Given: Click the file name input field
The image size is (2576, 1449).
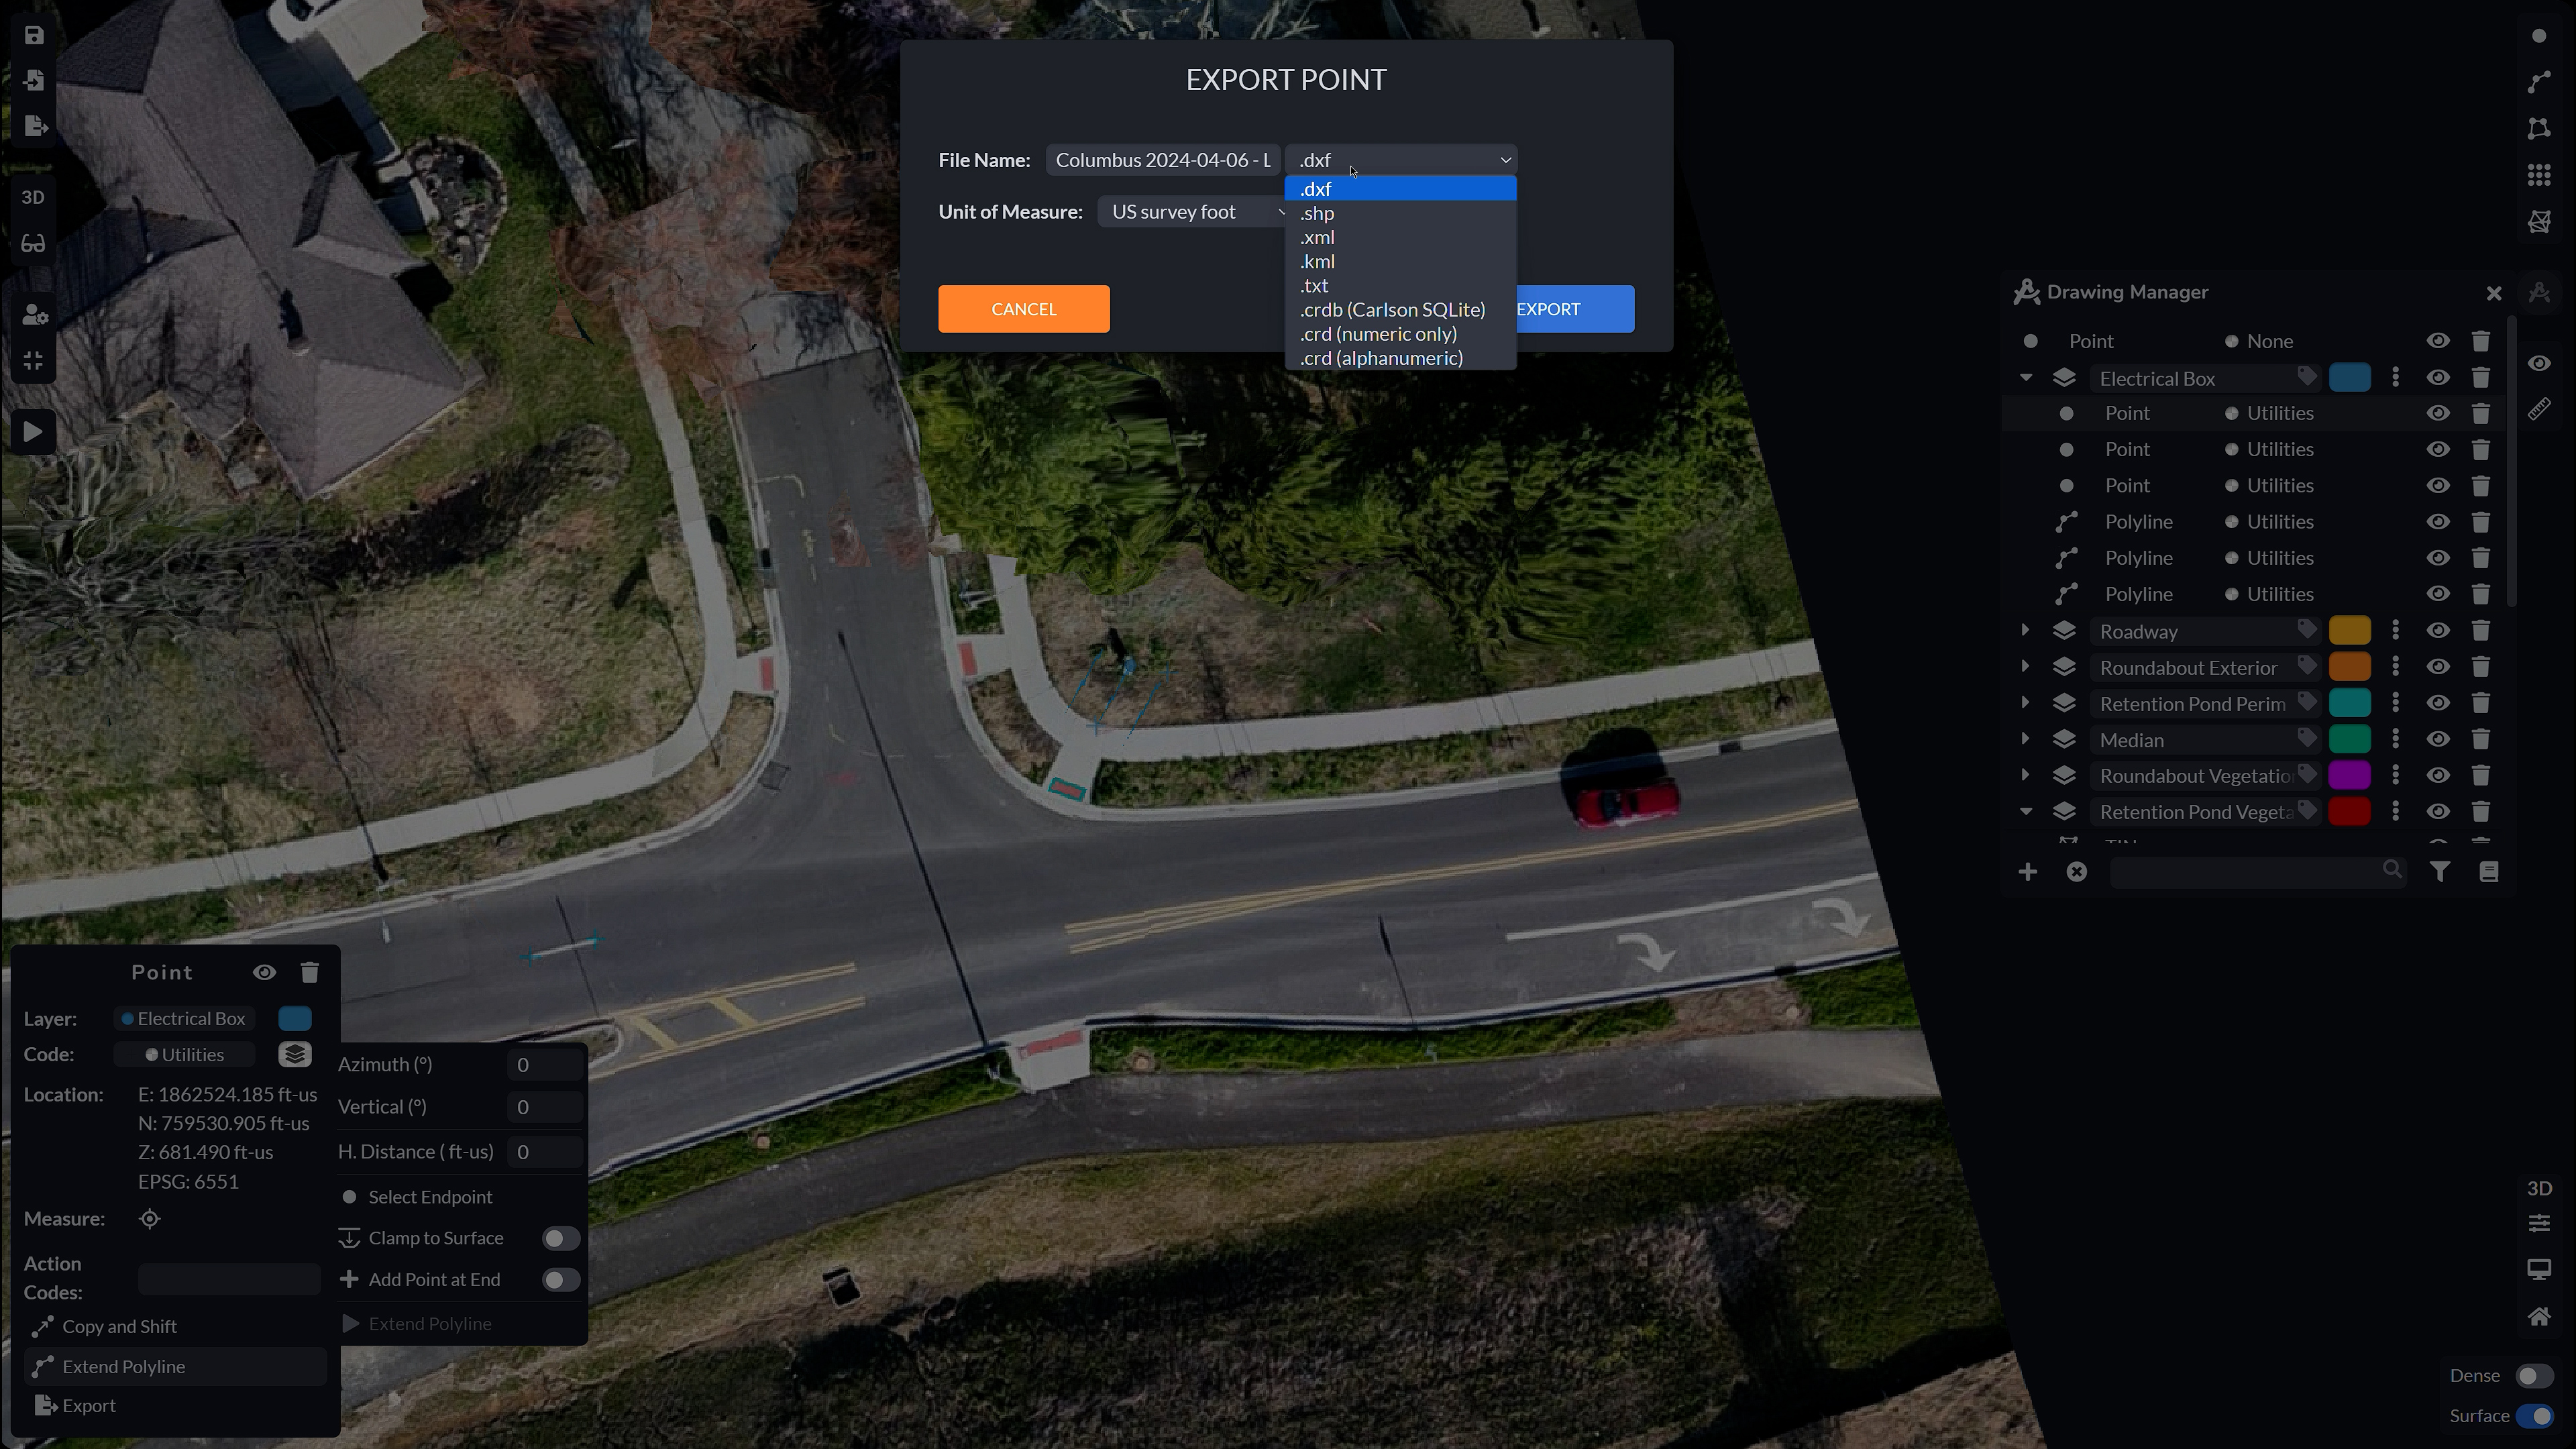Looking at the screenshot, I should click(1163, 161).
